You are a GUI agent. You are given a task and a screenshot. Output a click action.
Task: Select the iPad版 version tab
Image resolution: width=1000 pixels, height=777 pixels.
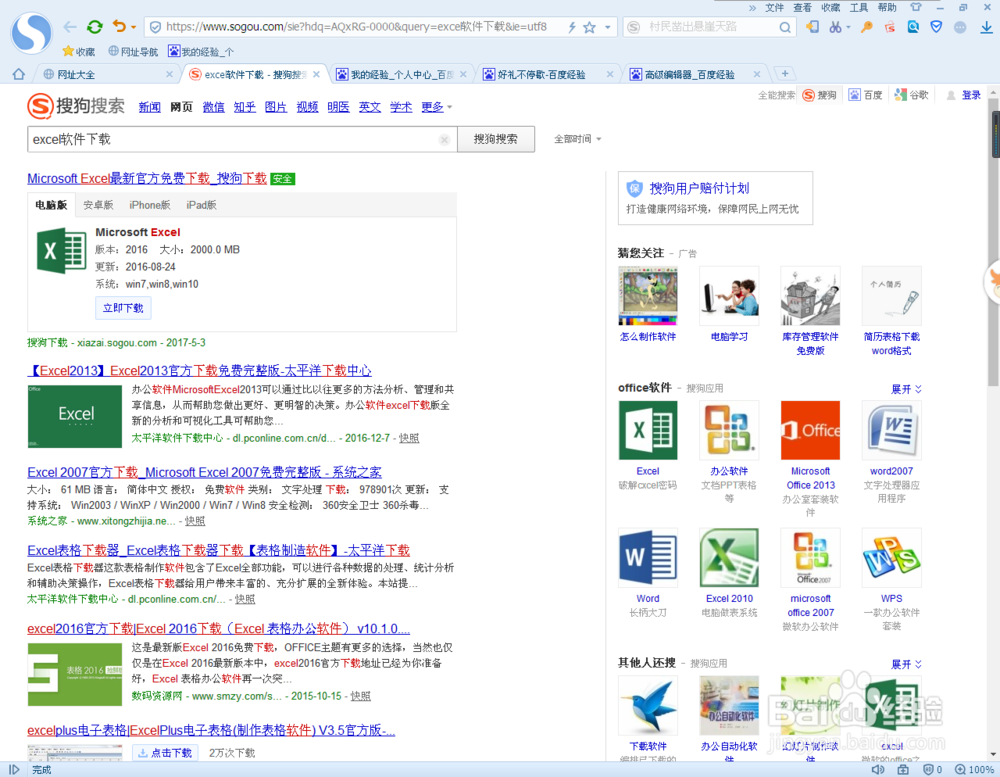point(201,205)
